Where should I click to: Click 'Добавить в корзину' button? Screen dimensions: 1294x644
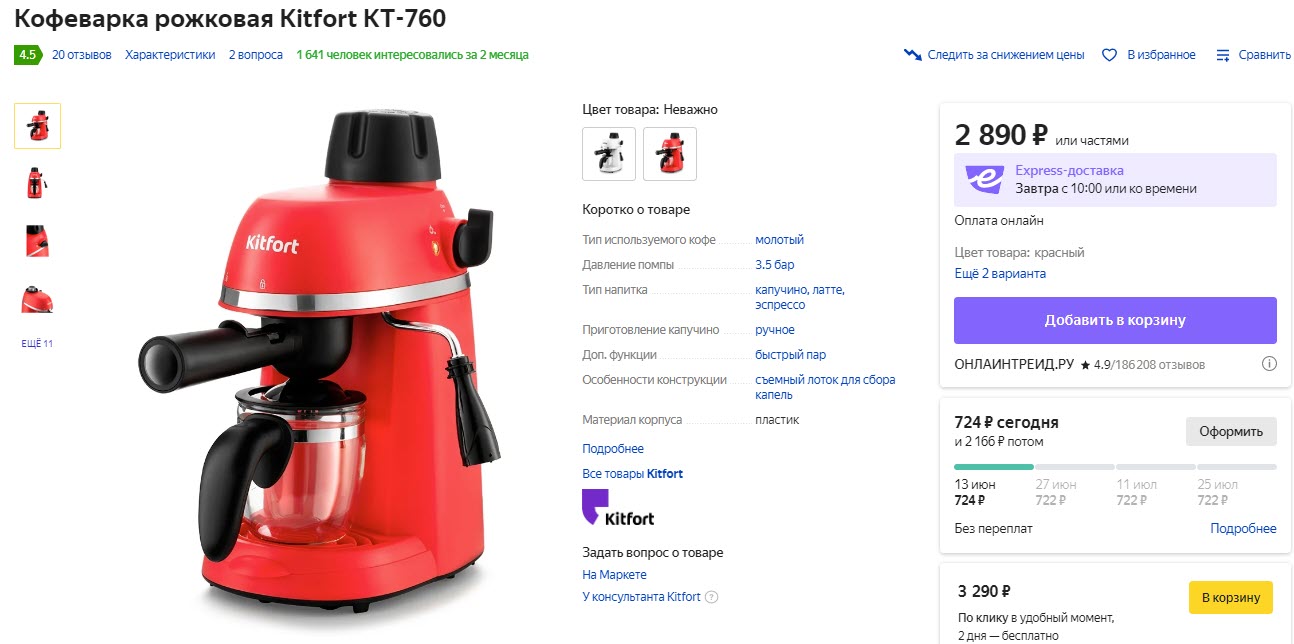[x=1115, y=320]
